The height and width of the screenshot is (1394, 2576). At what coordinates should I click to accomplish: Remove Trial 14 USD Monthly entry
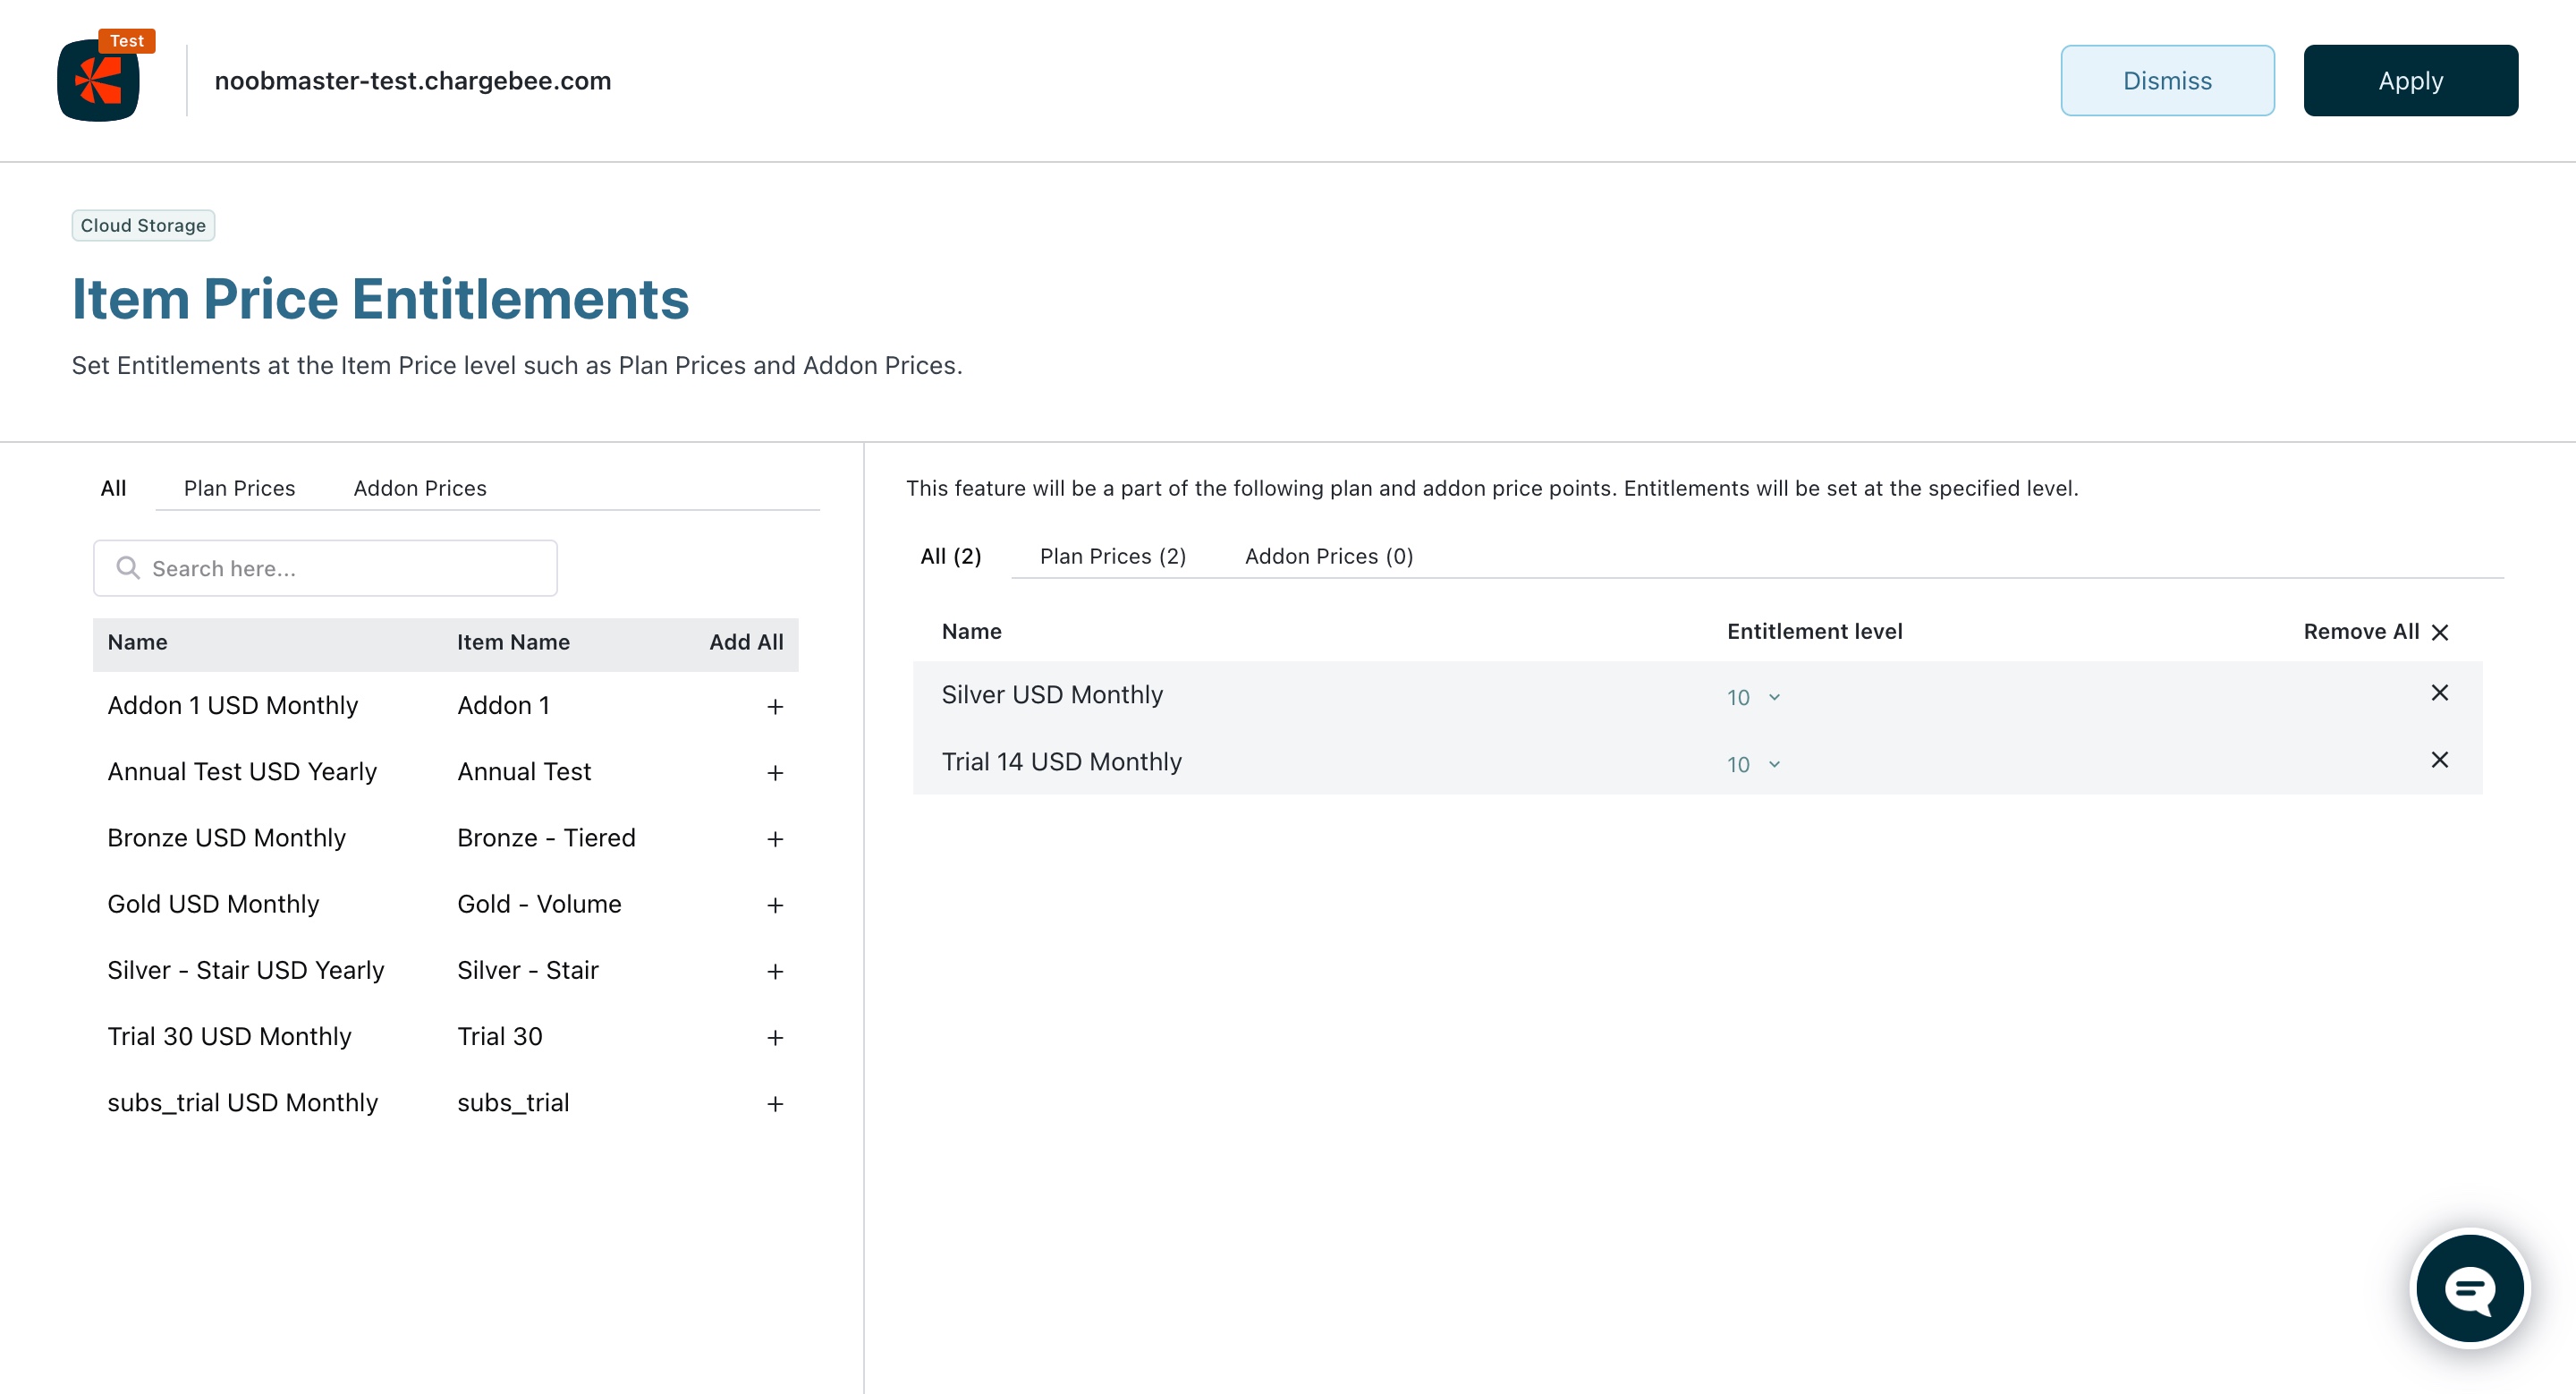[x=2439, y=760]
